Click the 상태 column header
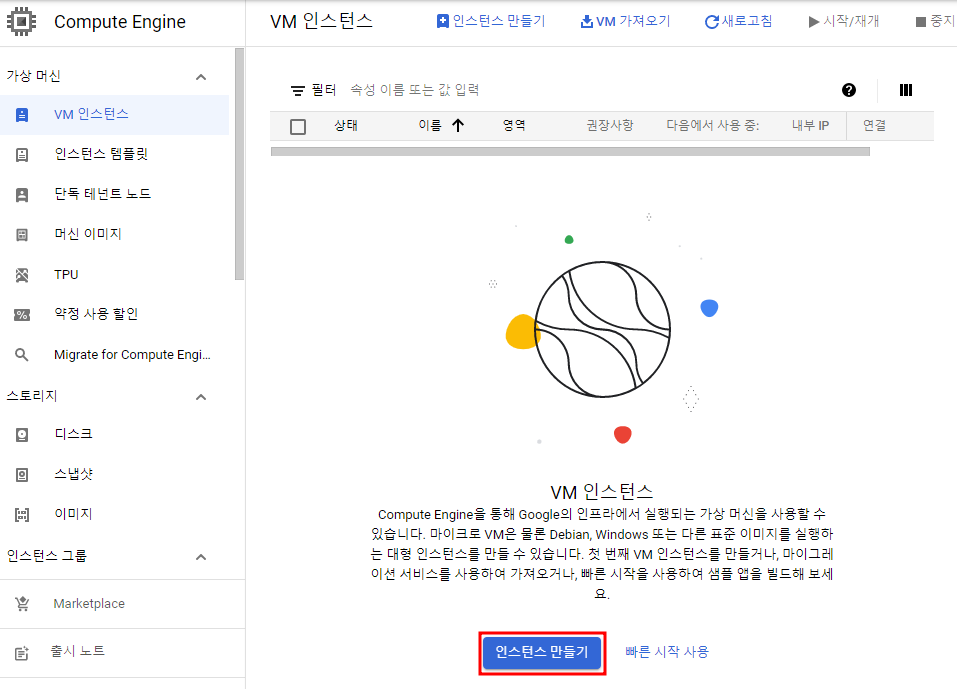Image resolution: width=957 pixels, height=689 pixels. 345,126
